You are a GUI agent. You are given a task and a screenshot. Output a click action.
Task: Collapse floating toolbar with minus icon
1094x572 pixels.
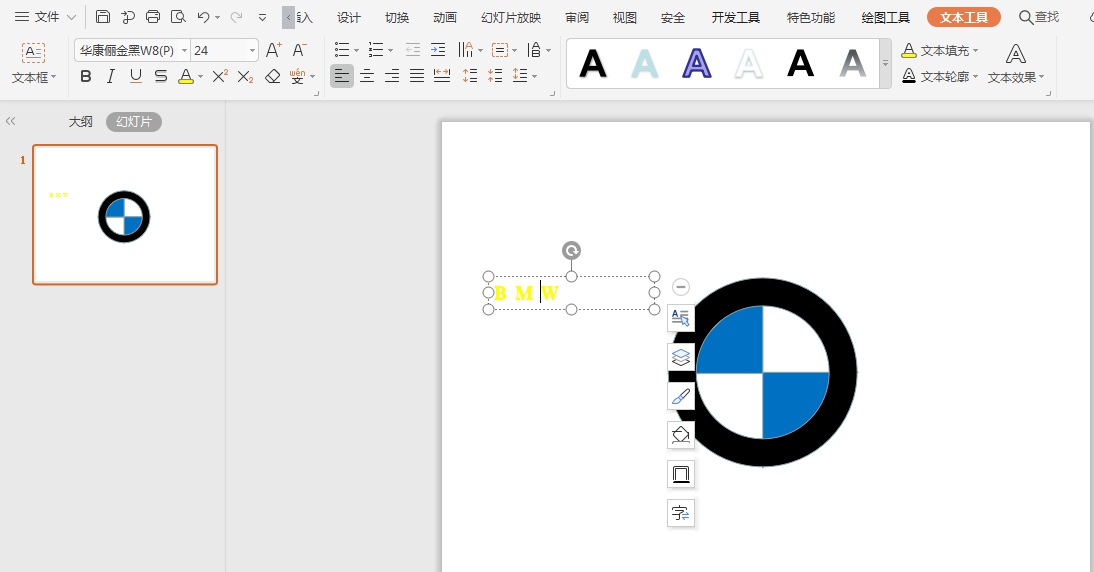coord(681,287)
